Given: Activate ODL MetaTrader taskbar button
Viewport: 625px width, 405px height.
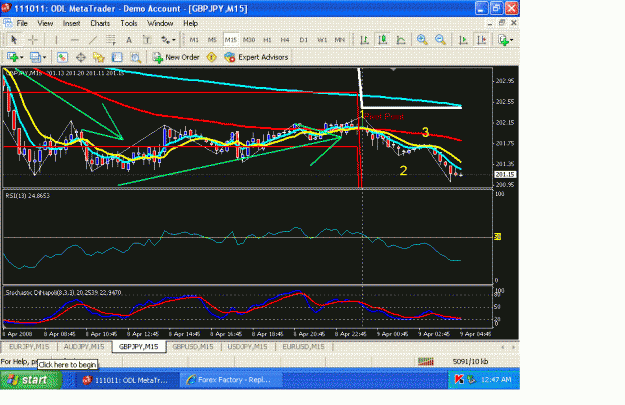Looking at the screenshot, I should tap(126, 380).
